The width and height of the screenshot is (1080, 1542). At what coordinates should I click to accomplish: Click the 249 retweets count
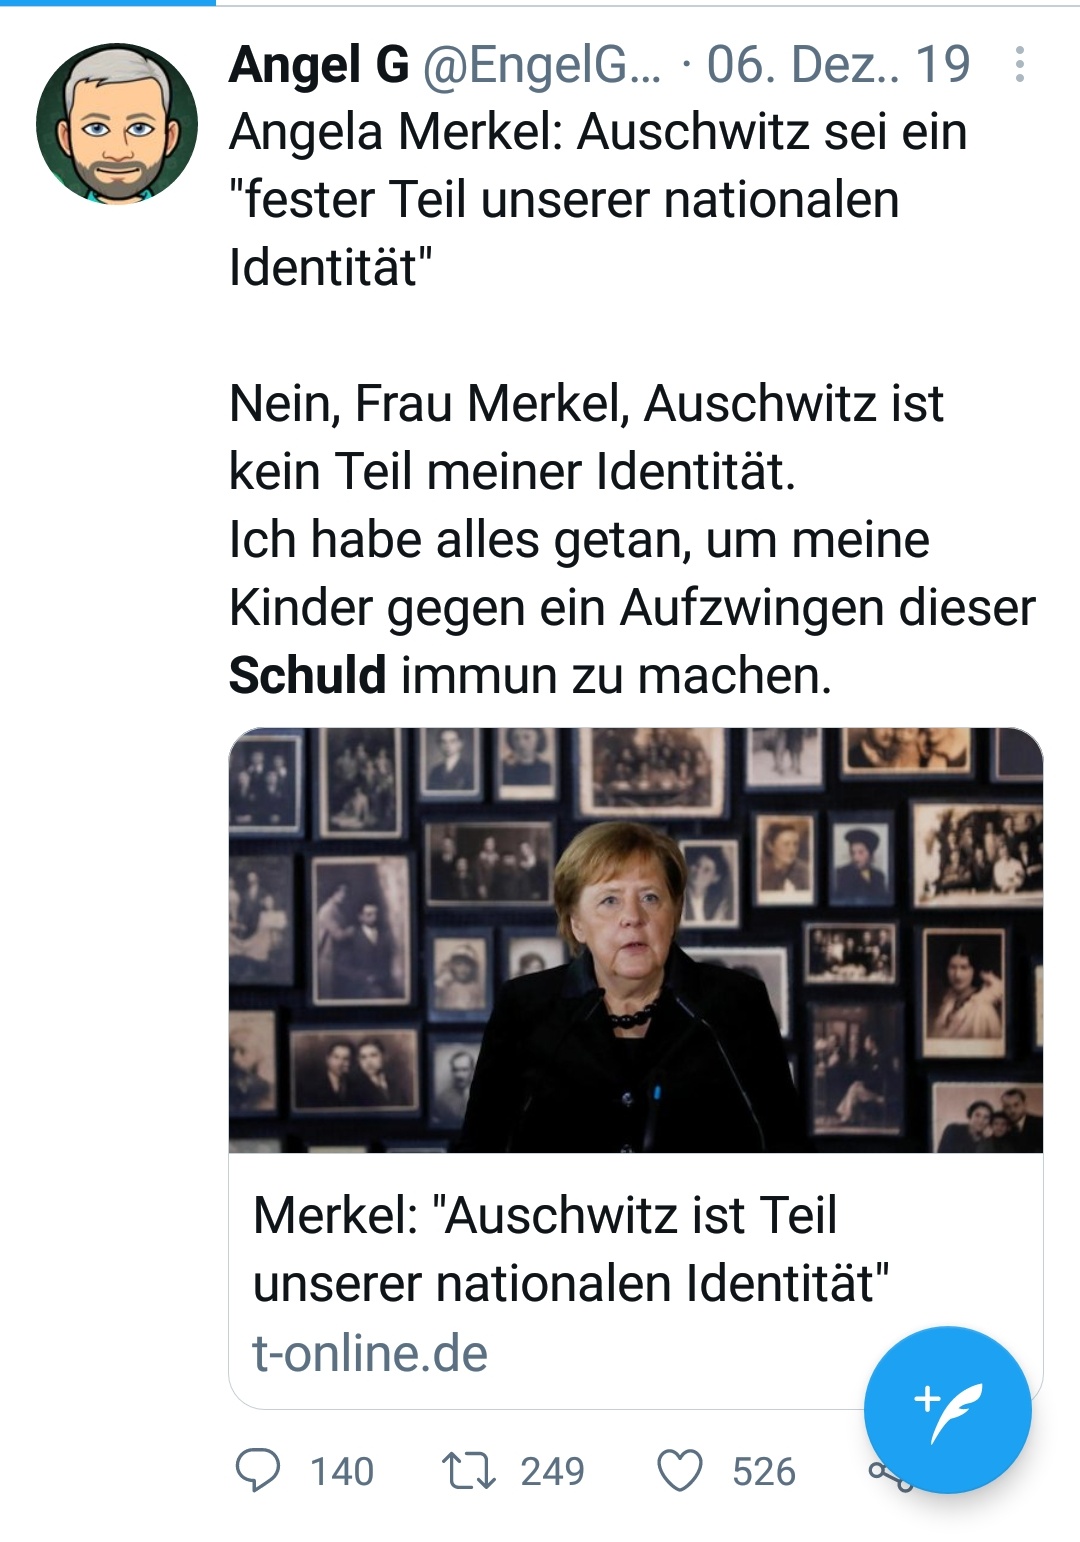pyautogui.click(x=553, y=1472)
